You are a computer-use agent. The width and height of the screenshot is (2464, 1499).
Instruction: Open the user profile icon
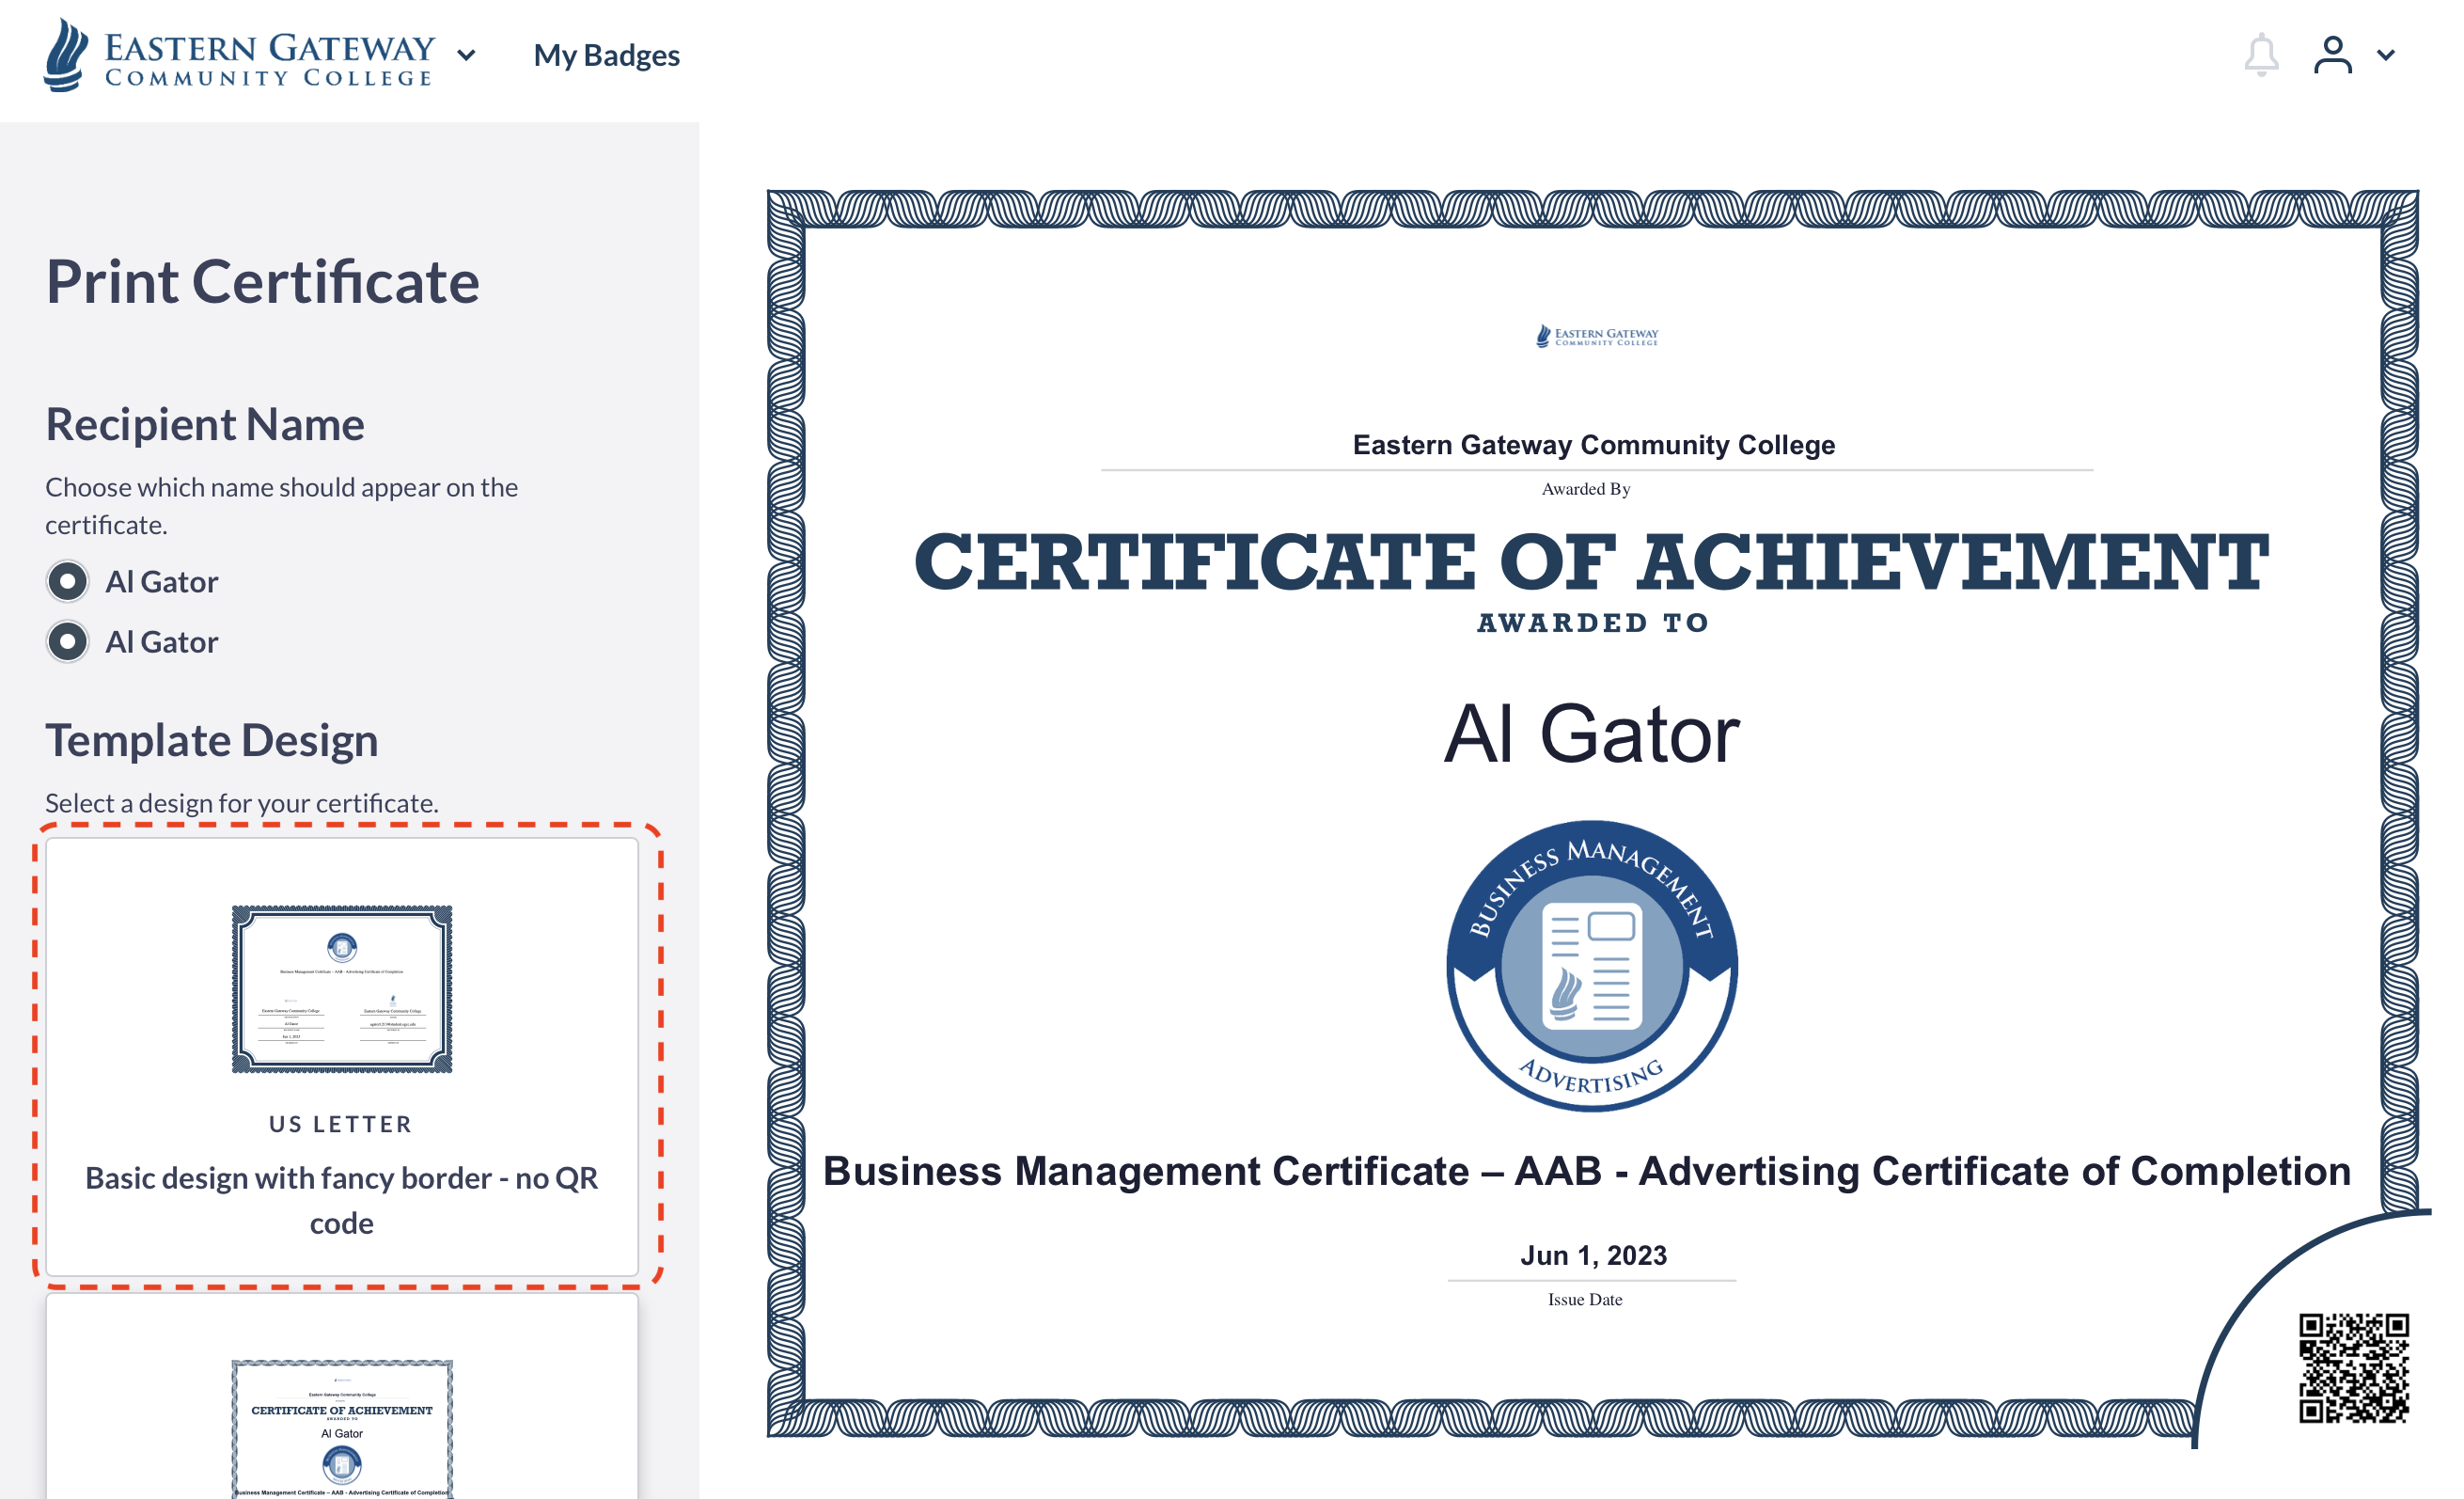[x=2332, y=55]
